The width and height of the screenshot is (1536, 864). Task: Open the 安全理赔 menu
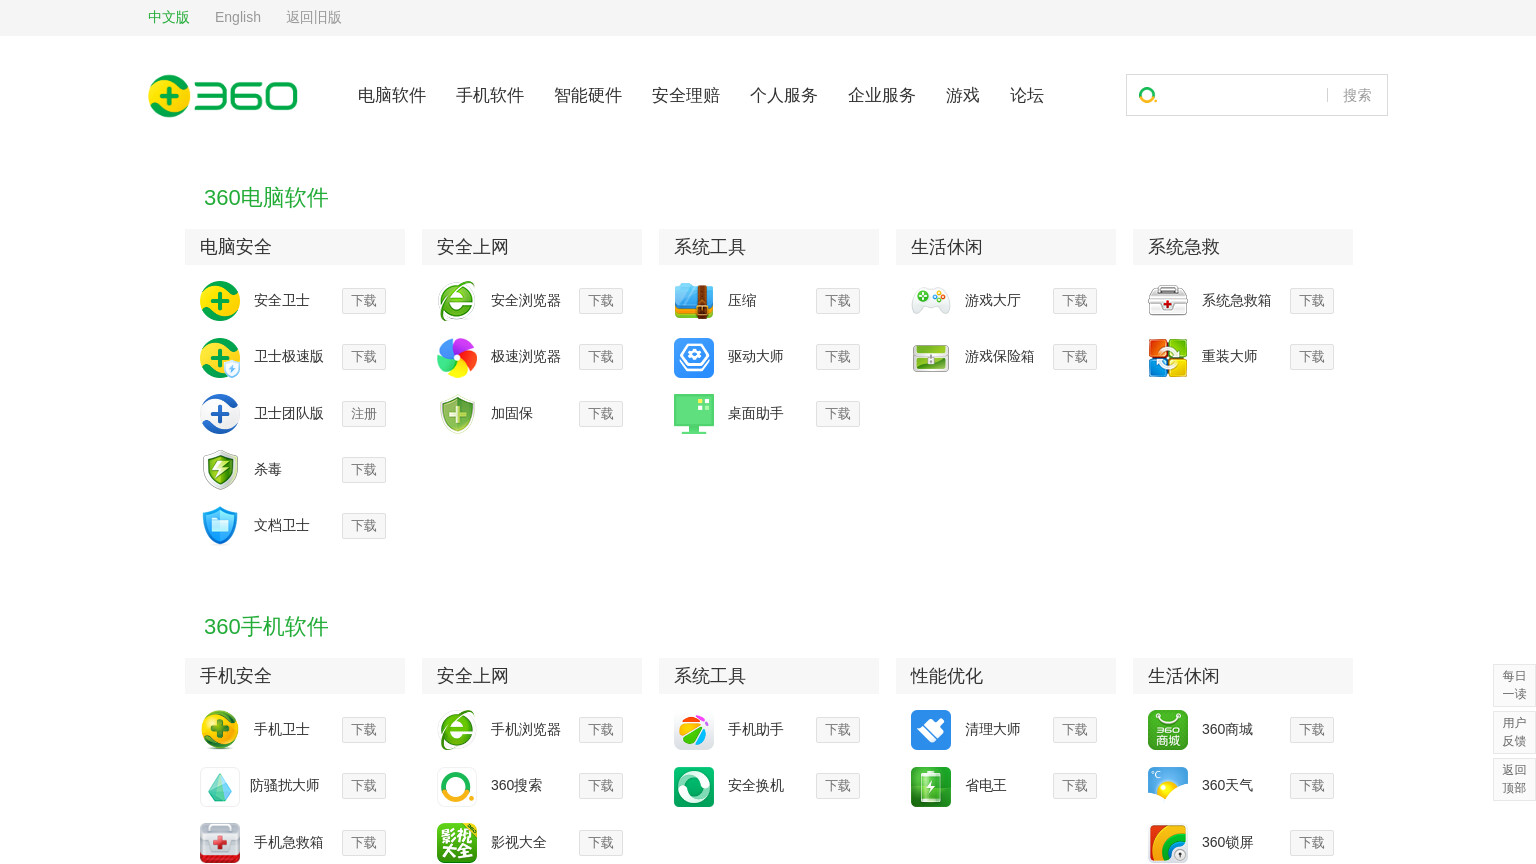pyautogui.click(x=686, y=95)
